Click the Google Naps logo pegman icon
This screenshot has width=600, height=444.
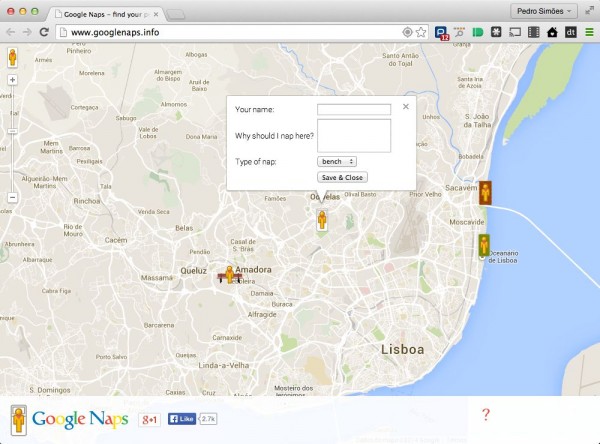(x=18, y=420)
